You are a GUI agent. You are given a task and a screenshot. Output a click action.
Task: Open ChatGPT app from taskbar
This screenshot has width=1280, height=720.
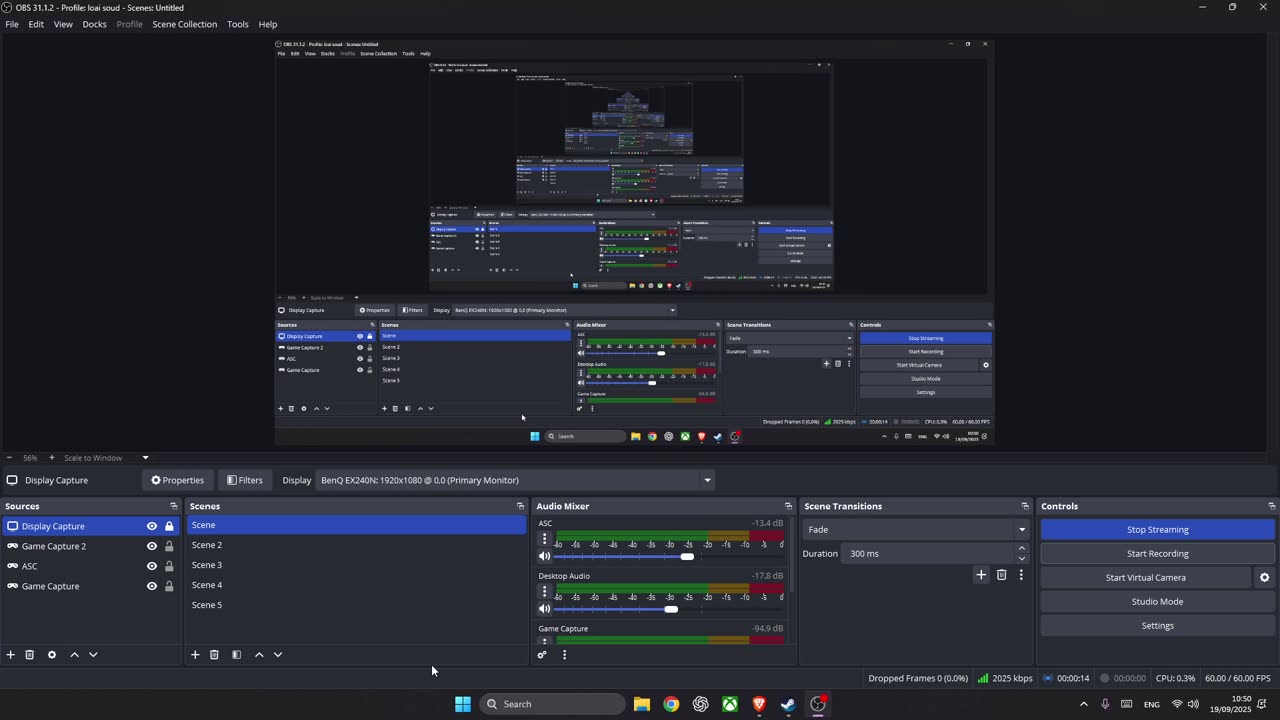(701, 704)
